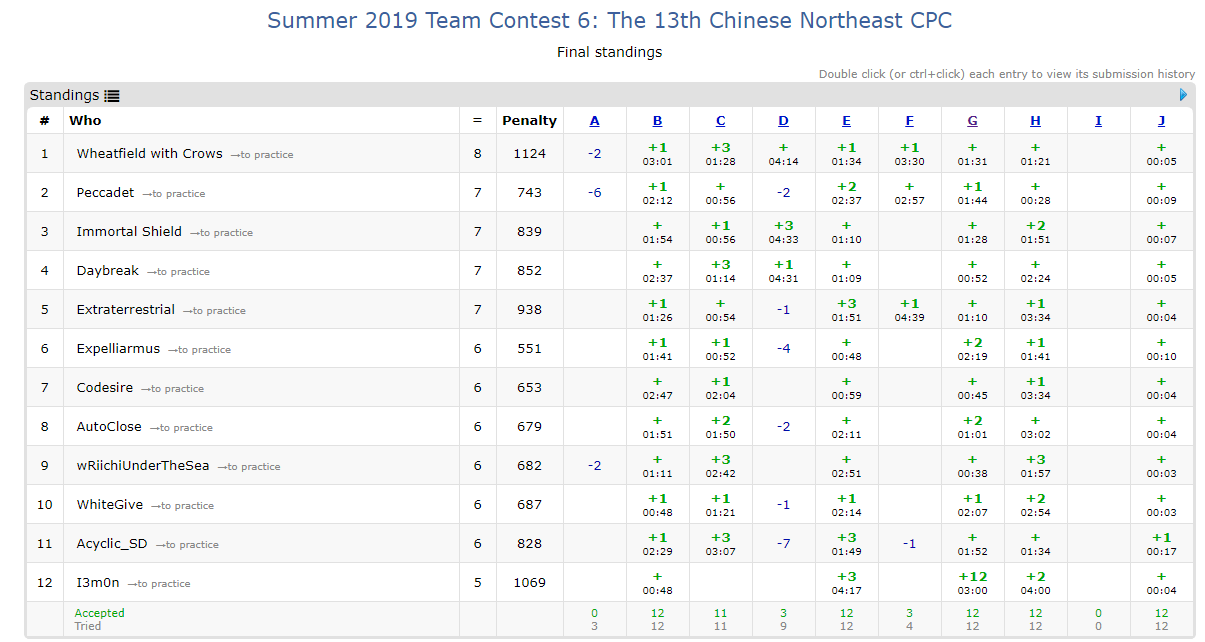Click the blue arrow at standings right
The height and width of the screenshot is (642, 1205).
[x=1184, y=95]
